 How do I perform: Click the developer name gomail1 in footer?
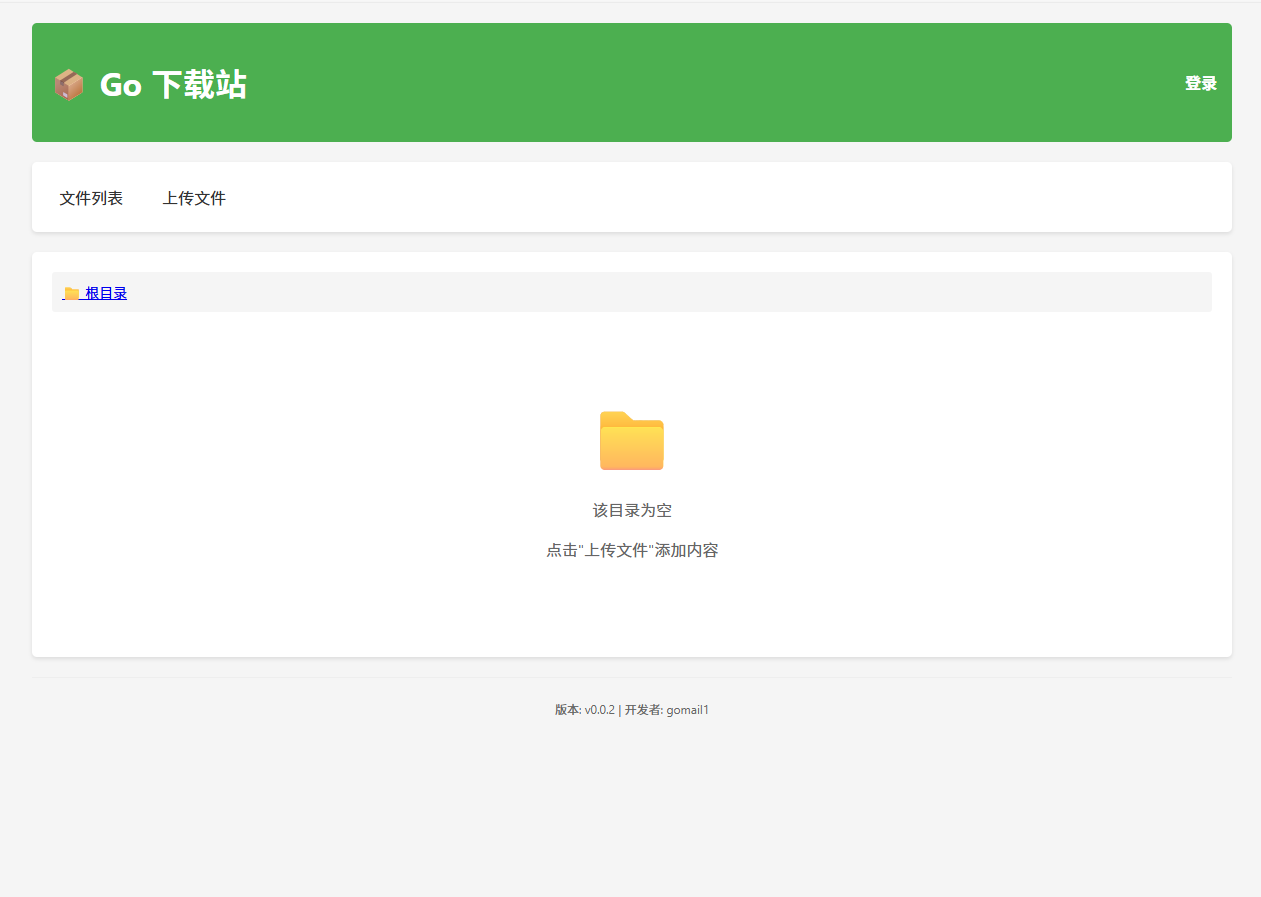688,709
